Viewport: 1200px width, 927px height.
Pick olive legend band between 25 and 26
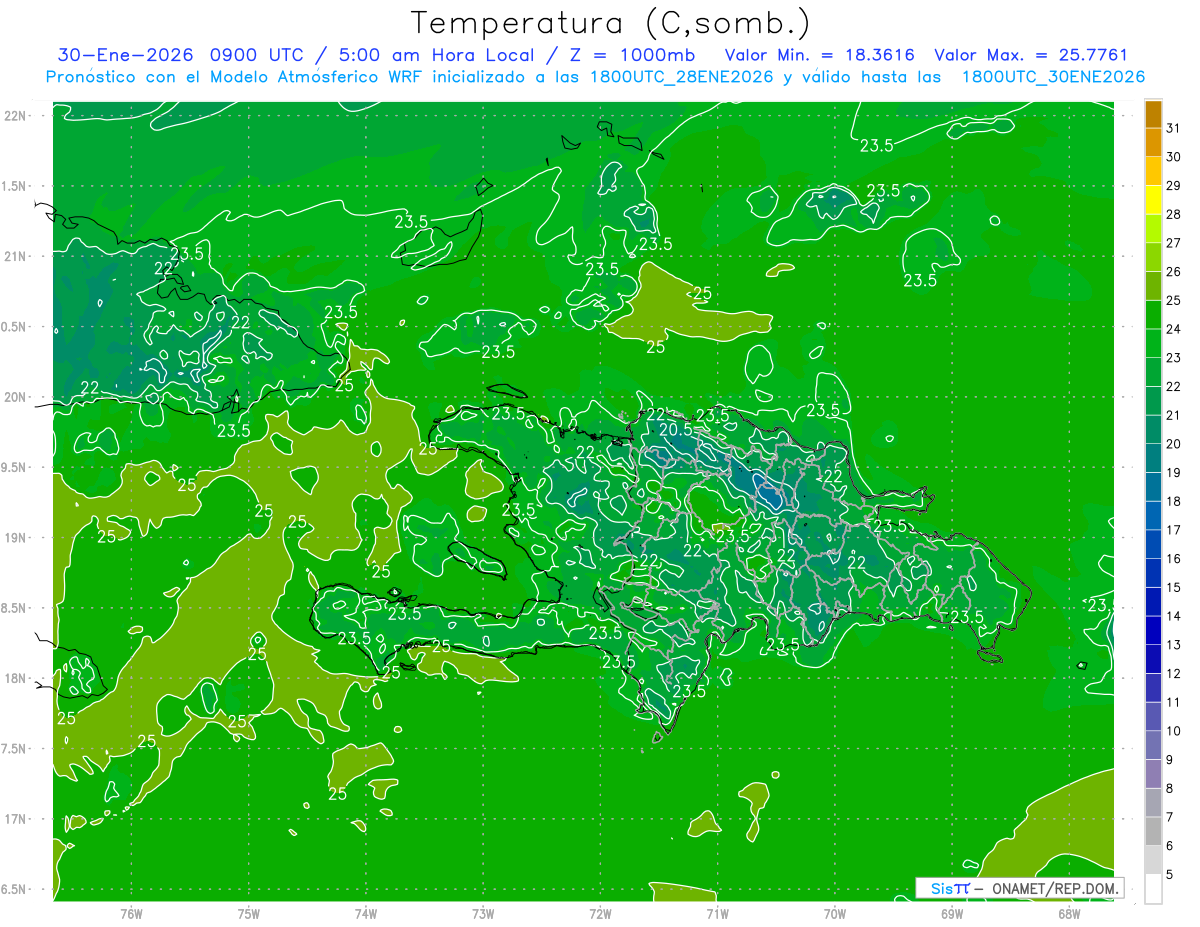pos(1153,286)
